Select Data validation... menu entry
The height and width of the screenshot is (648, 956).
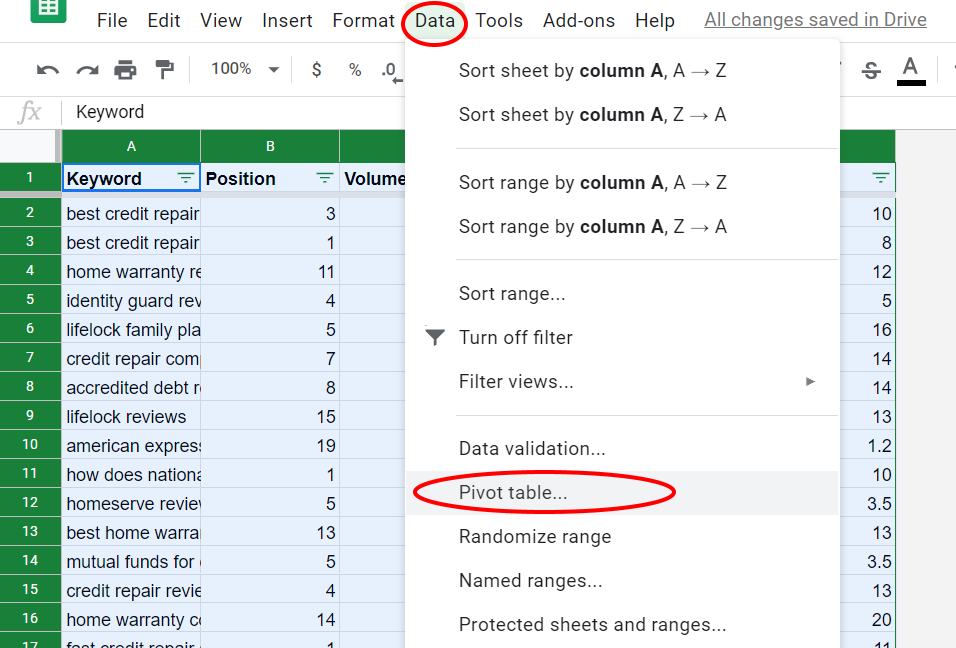[622, 449]
